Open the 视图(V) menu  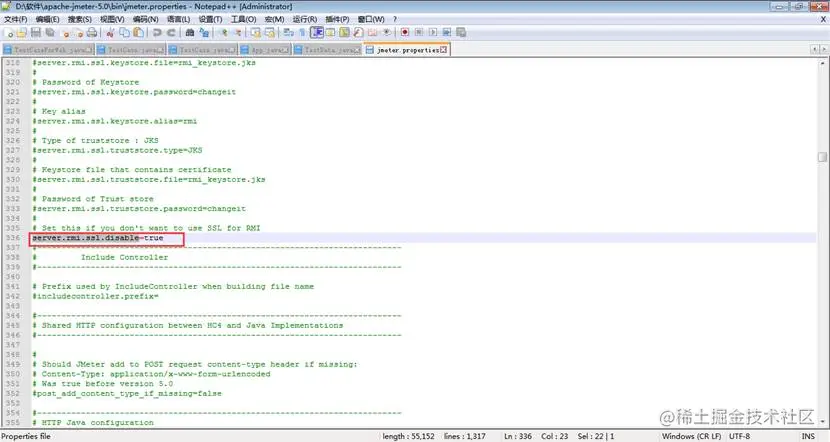[112, 19]
